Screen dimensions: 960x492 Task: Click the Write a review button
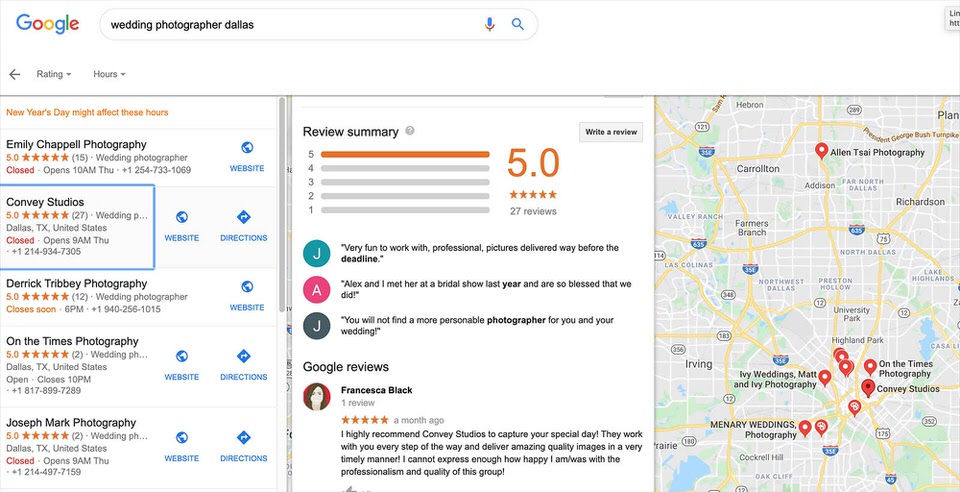click(611, 132)
